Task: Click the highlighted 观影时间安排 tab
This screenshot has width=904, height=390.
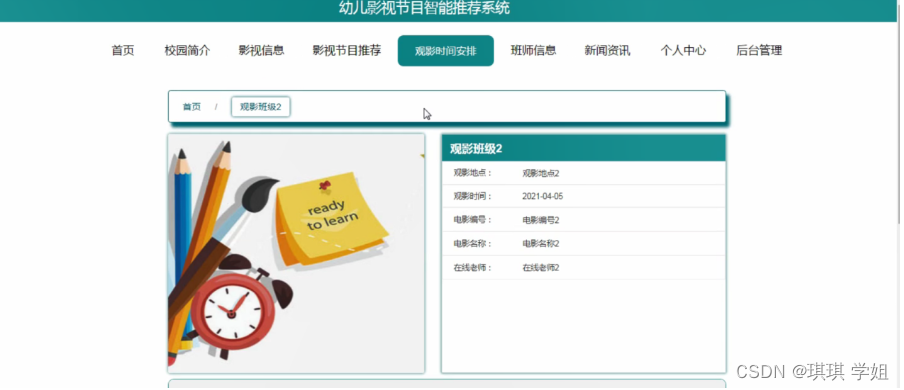Action: tap(446, 51)
